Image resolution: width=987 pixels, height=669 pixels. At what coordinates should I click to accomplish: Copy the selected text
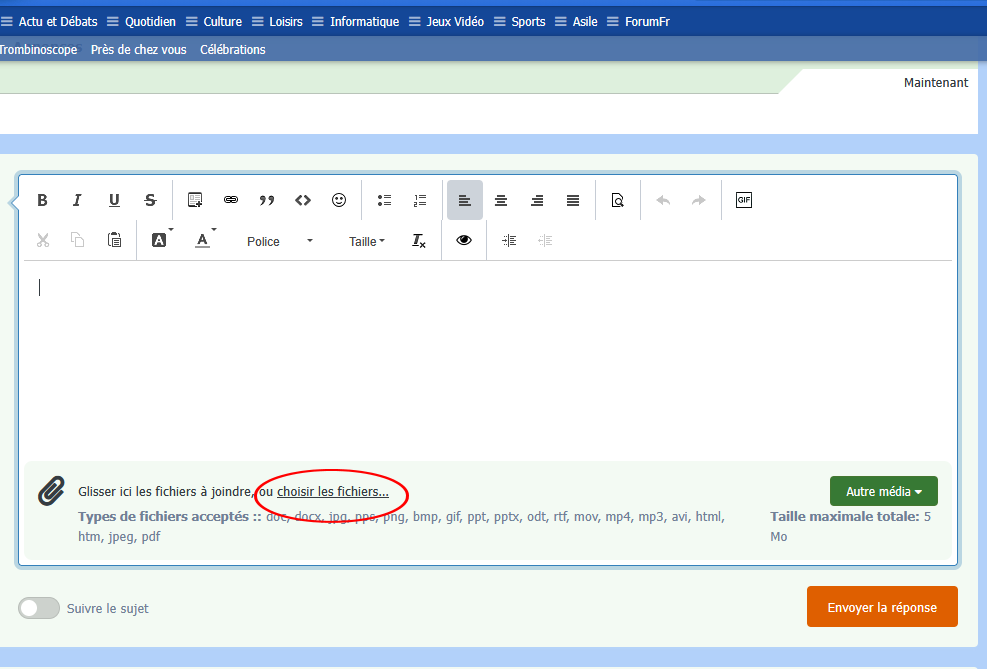coord(77,240)
